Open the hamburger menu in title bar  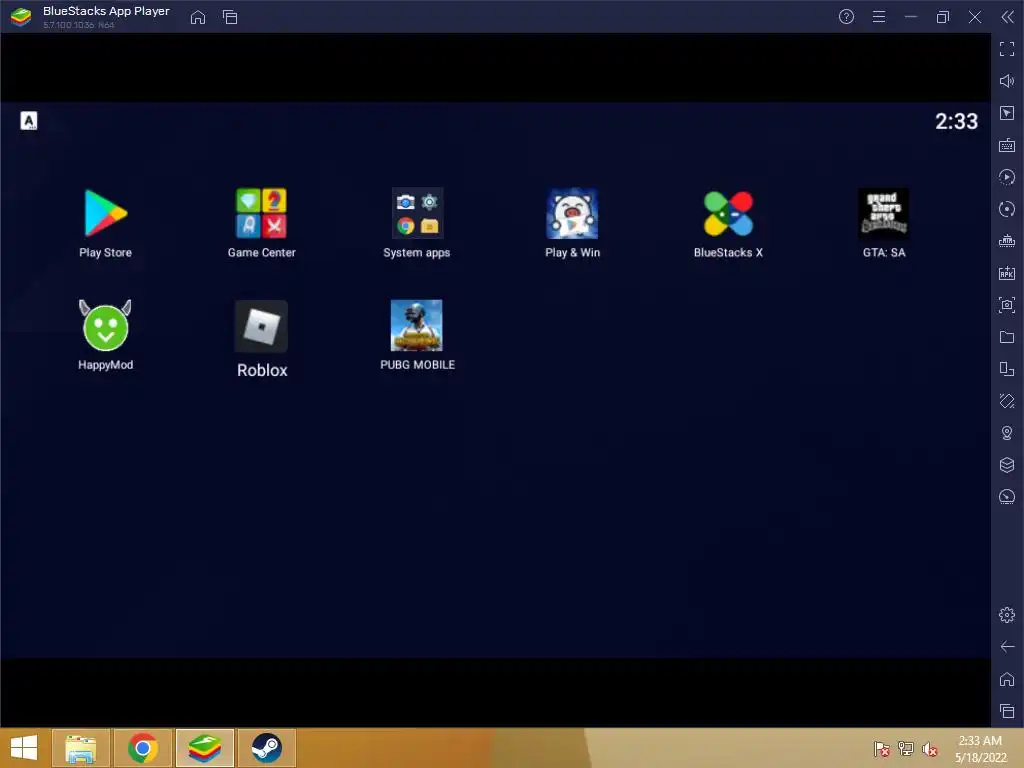point(879,17)
